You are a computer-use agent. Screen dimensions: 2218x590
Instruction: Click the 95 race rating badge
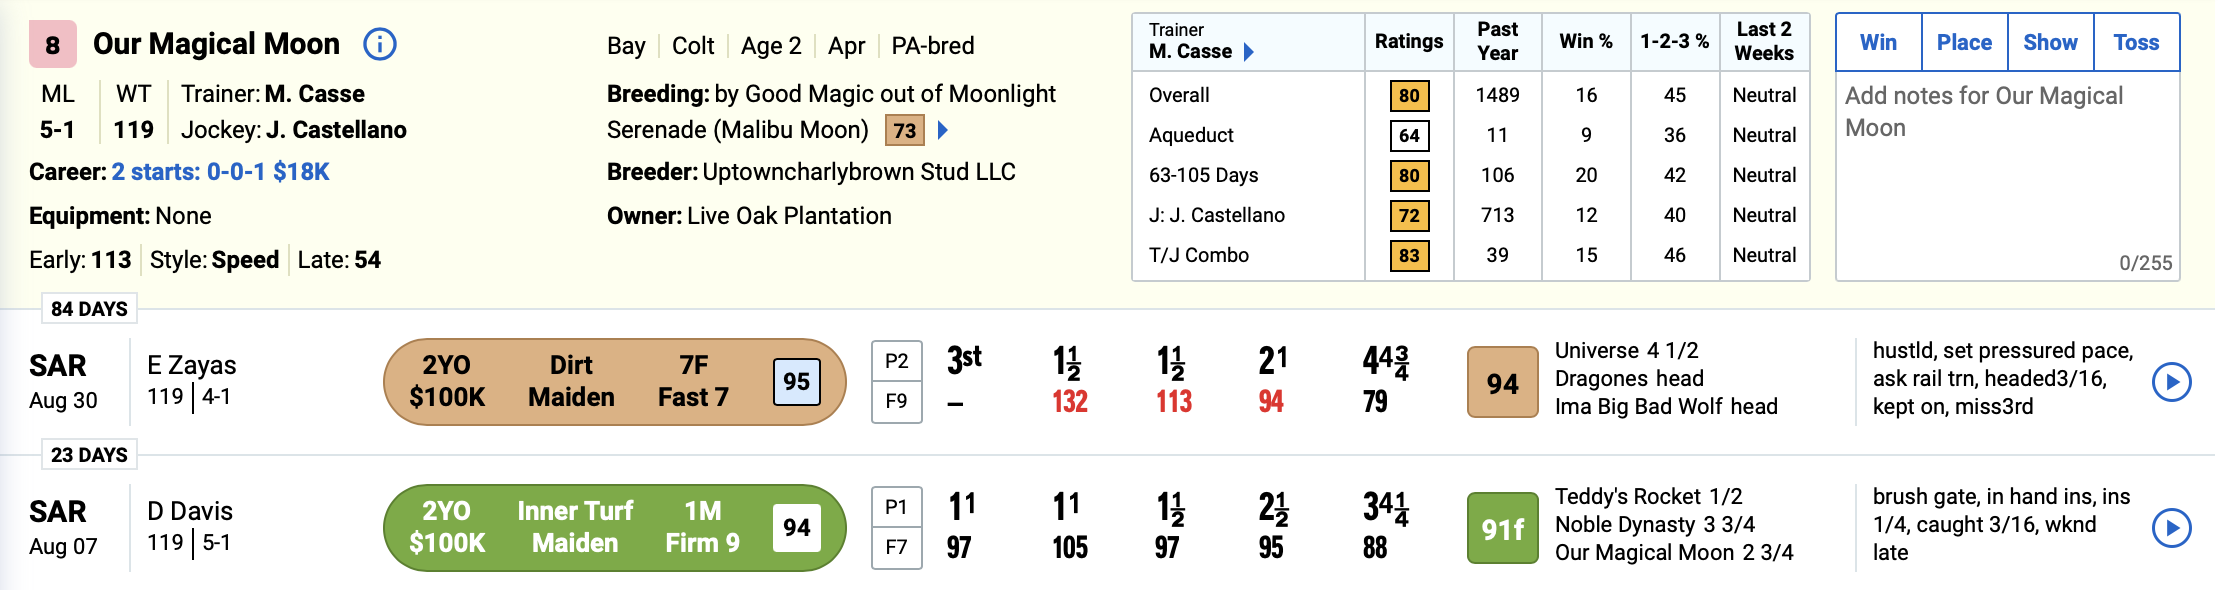796,382
